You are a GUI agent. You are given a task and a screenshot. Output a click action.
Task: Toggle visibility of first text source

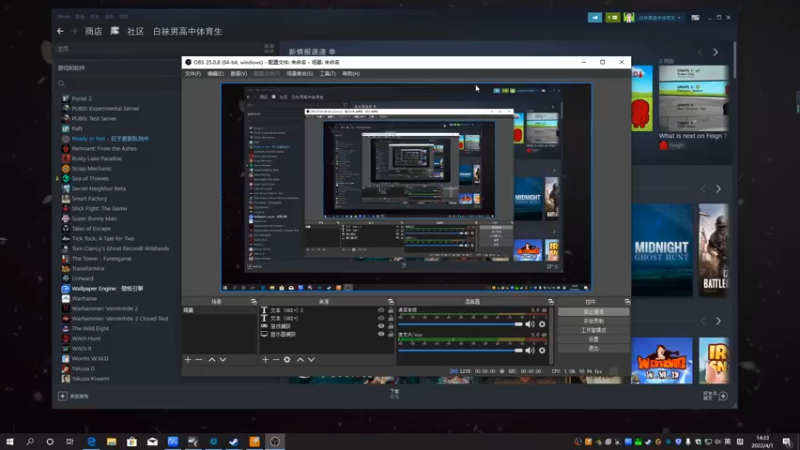click(381, 310)
